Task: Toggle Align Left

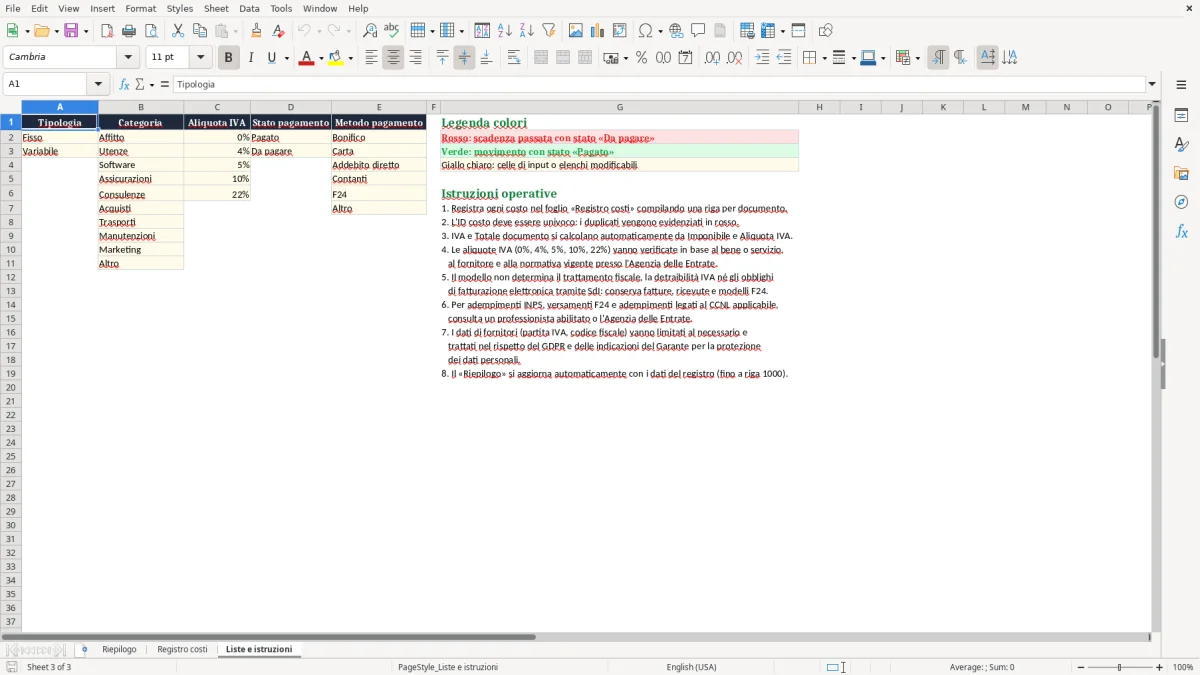Action: [371, 58]
